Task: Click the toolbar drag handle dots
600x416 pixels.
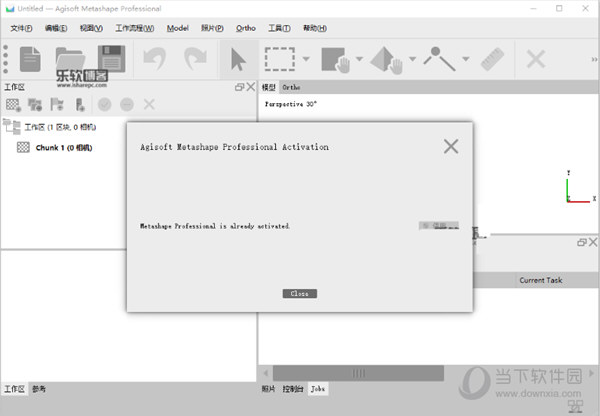Action: [6, 59]
